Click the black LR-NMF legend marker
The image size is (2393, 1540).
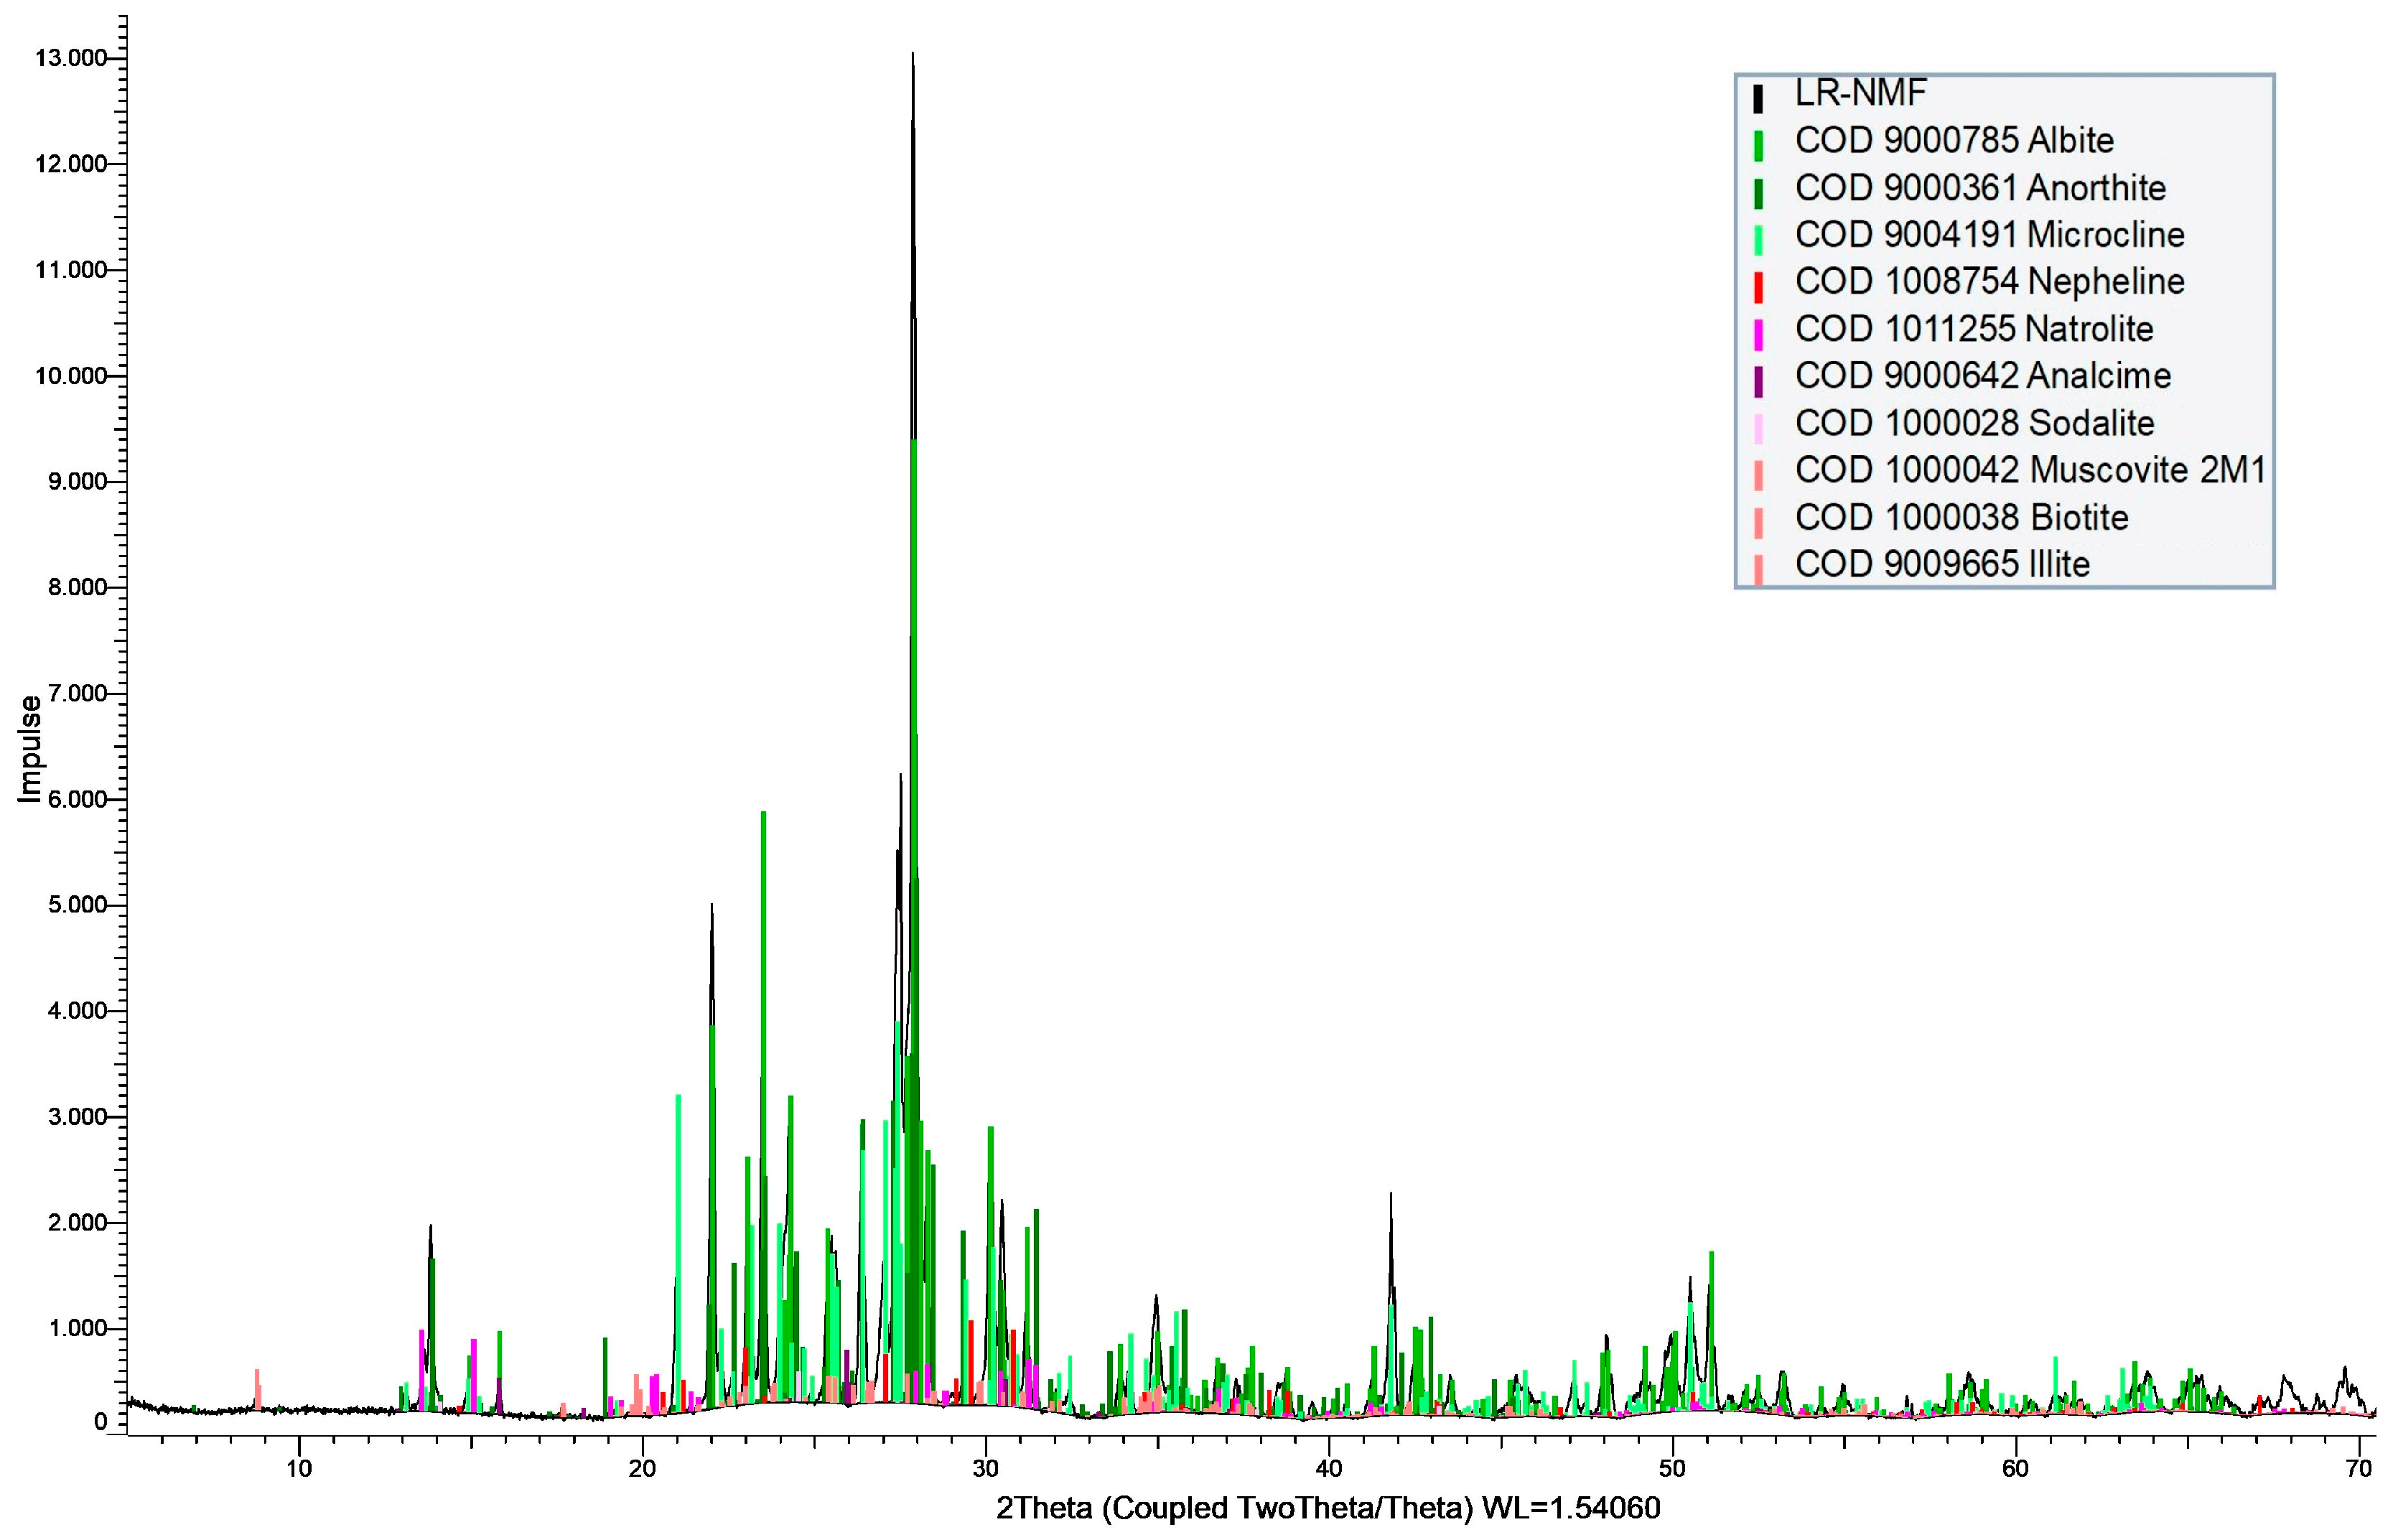coord(1757,98)
